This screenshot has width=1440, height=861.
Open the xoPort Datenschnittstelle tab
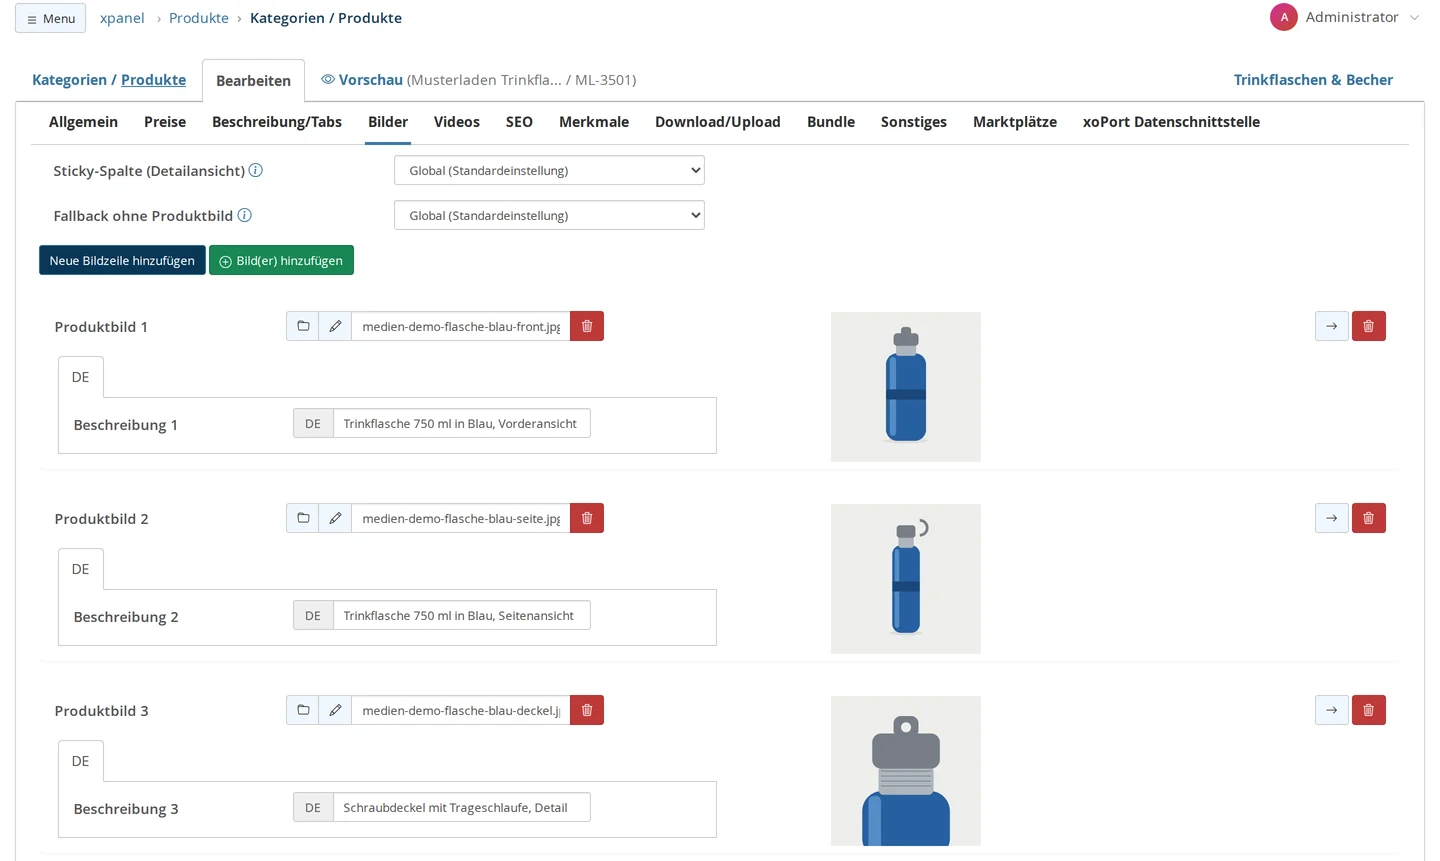tap(1171, 122)
